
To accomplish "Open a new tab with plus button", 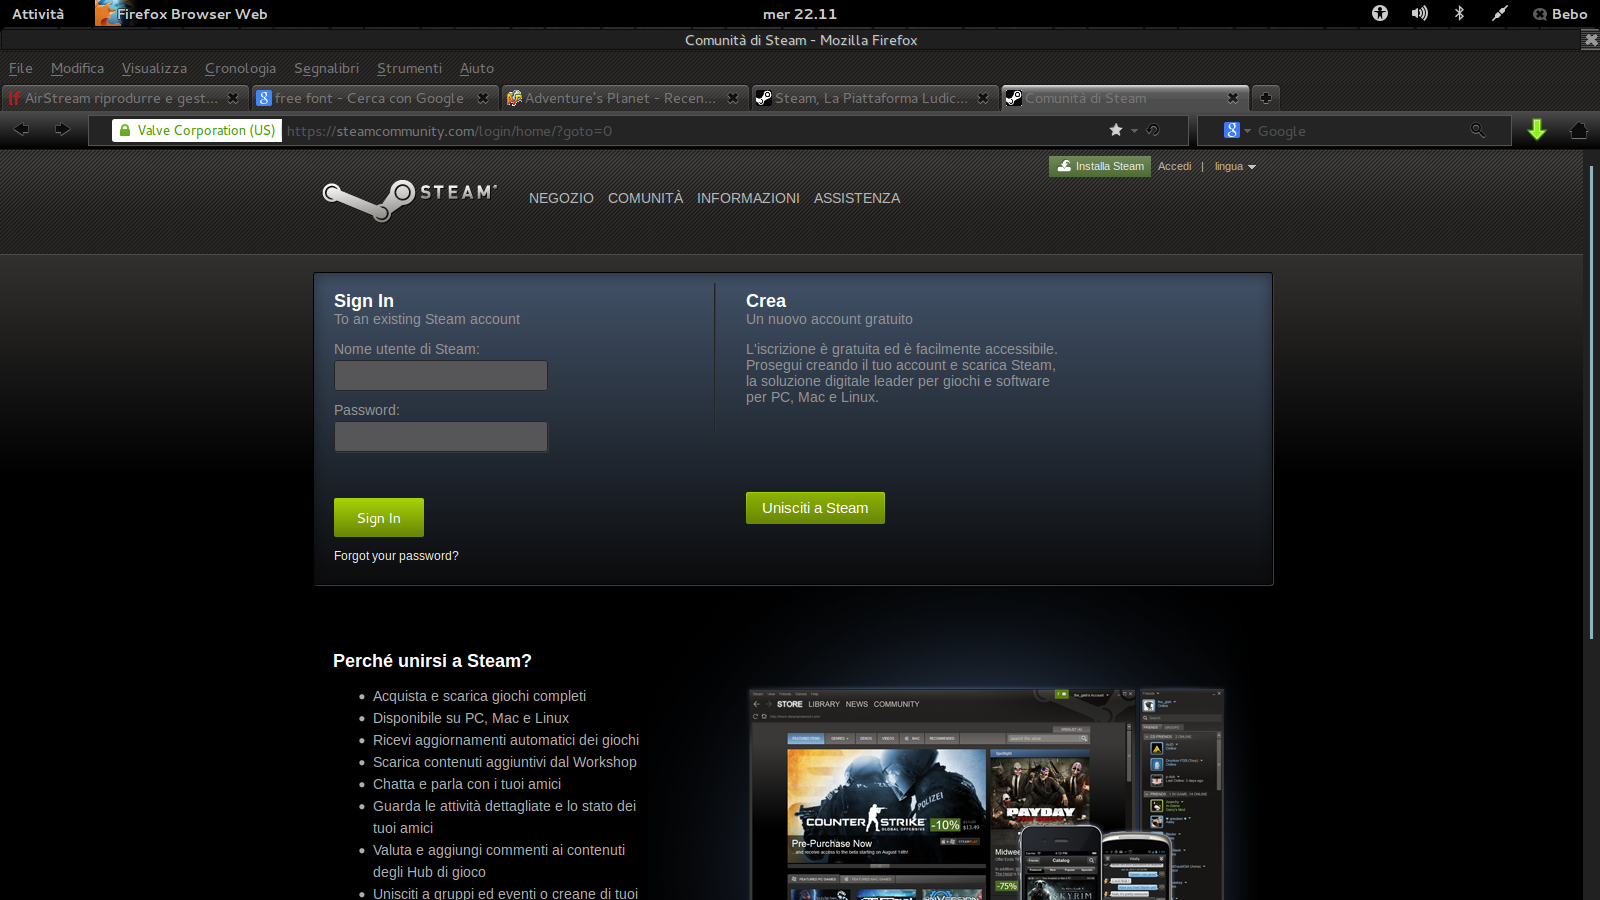I will click(1265, 98).
